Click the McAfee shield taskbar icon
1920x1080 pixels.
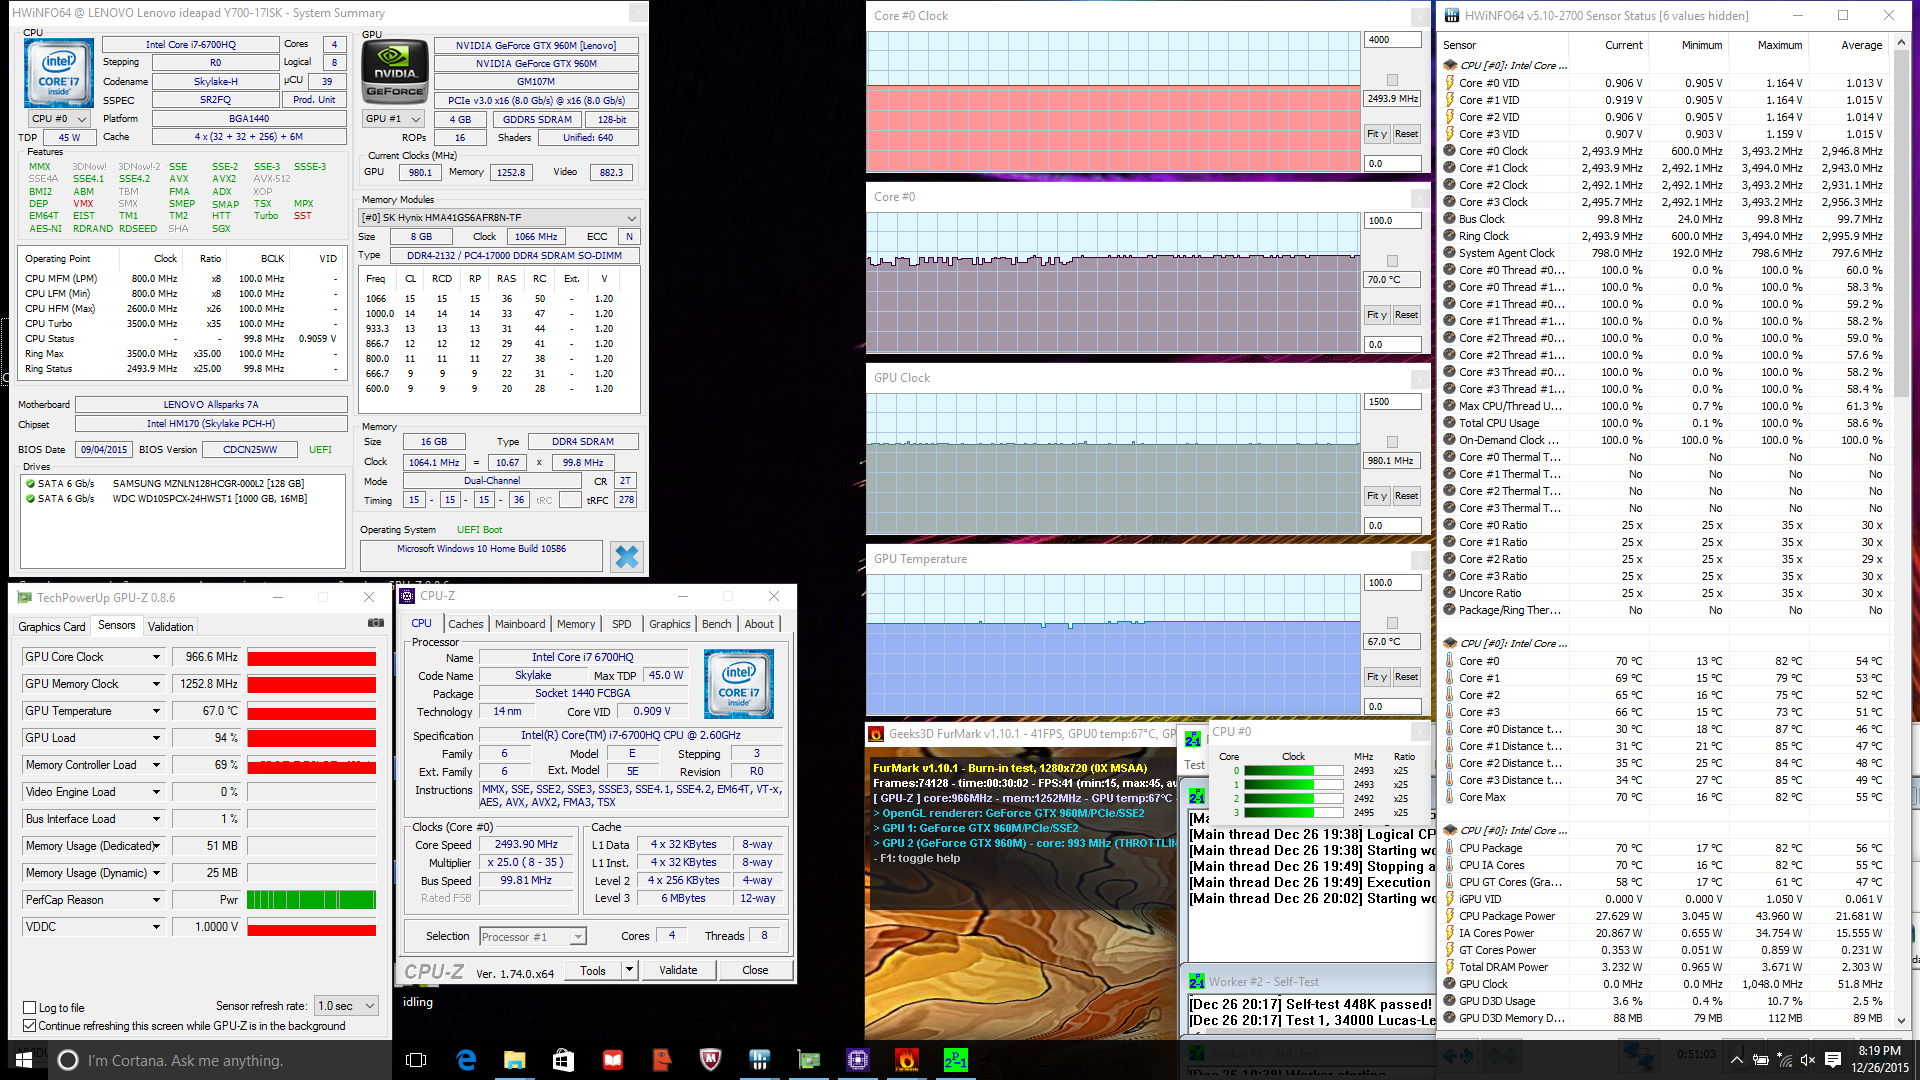click(710, 1060)
